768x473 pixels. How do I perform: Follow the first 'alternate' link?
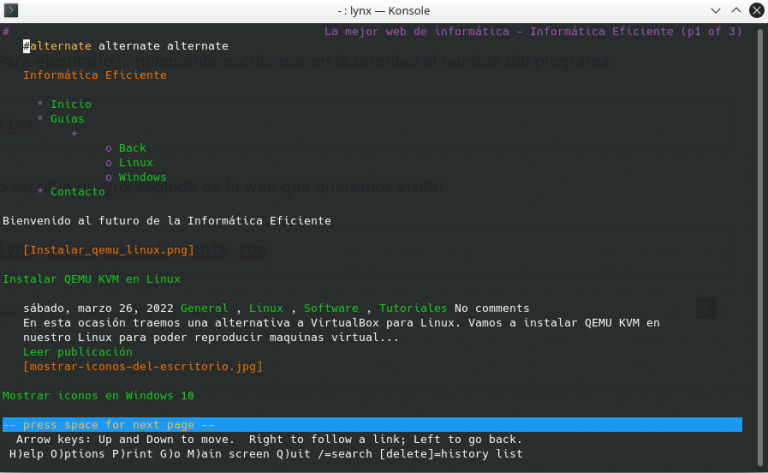coord(61,46)
